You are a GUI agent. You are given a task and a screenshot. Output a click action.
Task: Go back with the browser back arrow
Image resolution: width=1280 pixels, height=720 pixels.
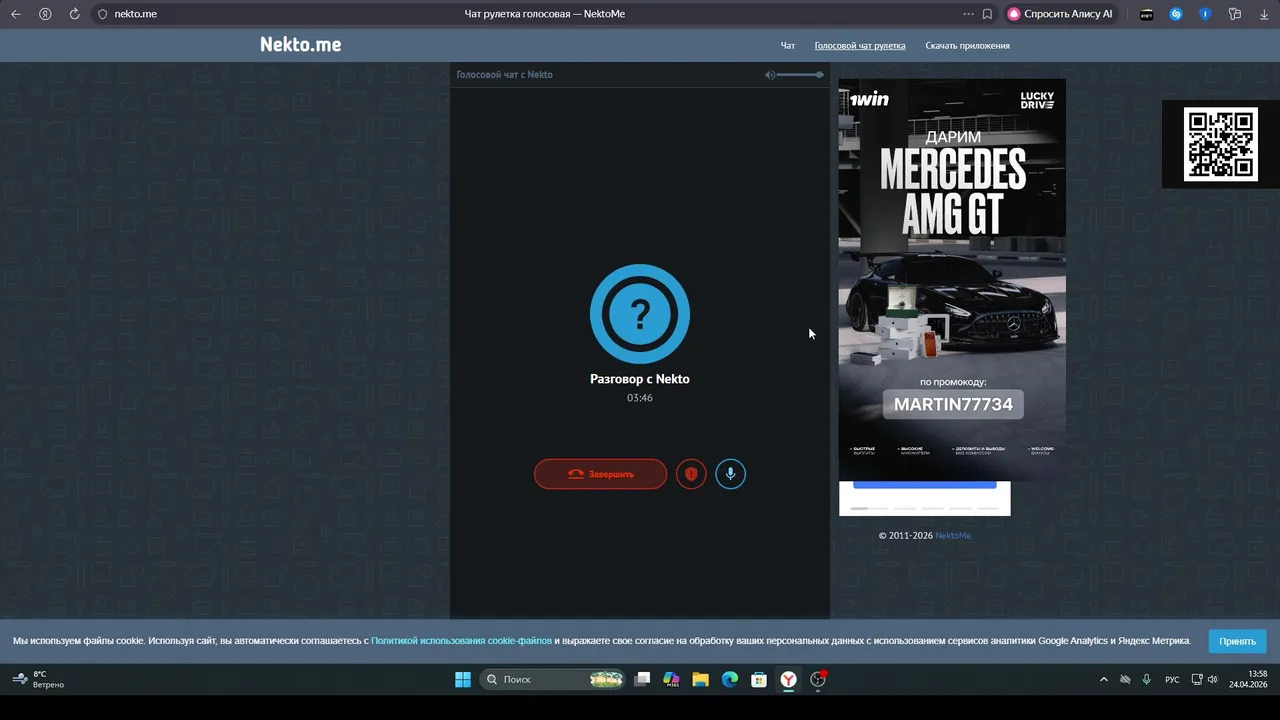point(16,14)
